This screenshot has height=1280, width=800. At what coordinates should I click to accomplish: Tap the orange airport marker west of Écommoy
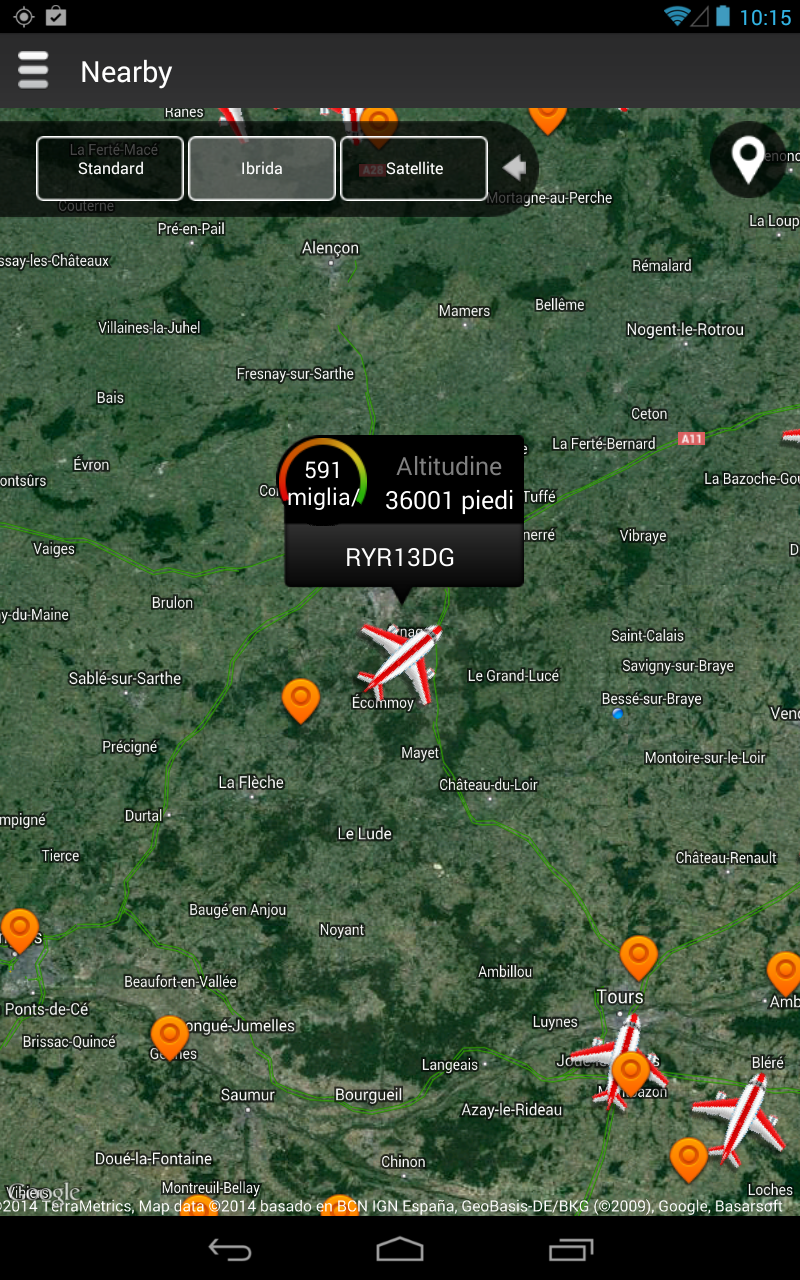coord(300,700)
